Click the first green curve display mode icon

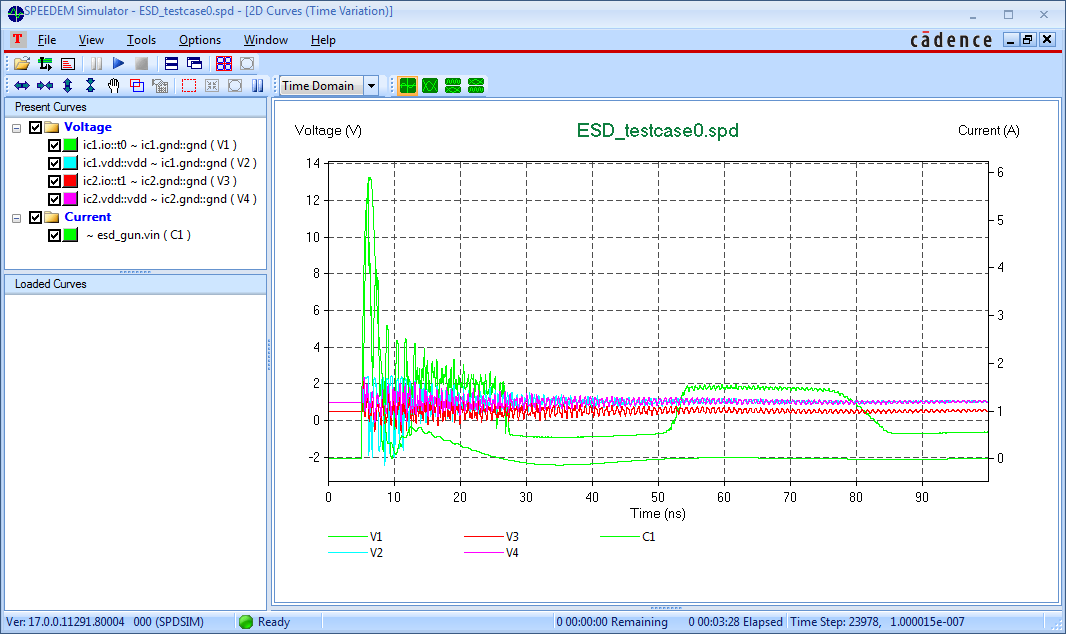point(407,86)
